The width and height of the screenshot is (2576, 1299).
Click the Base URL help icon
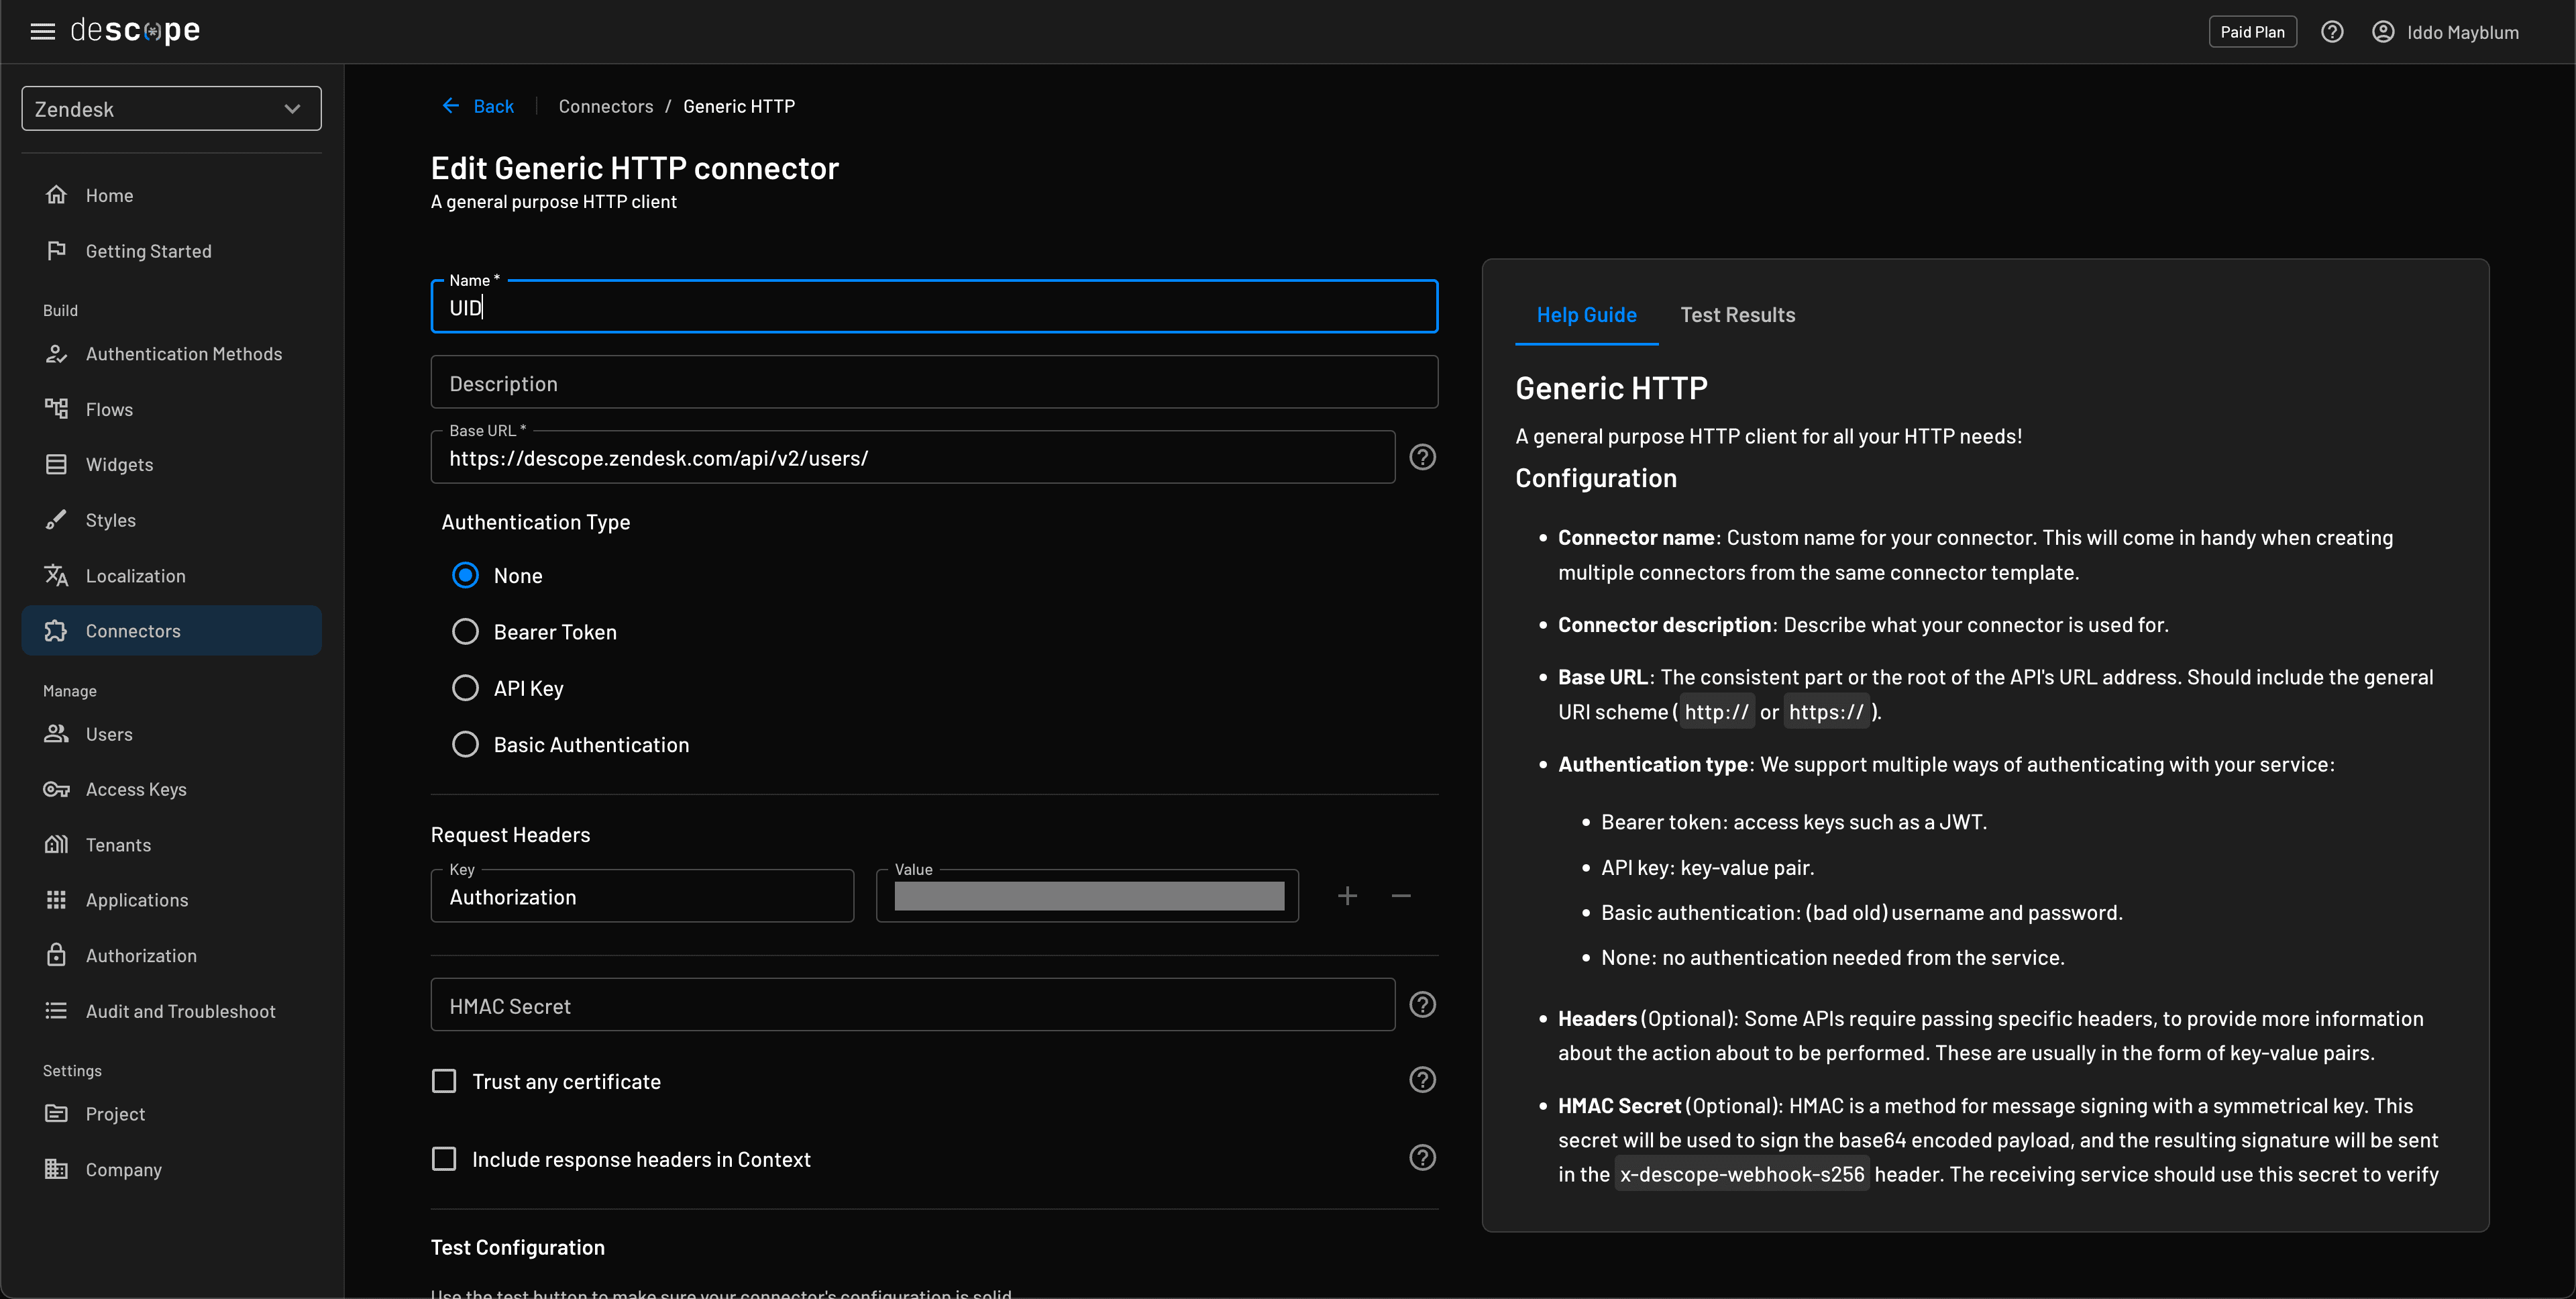pos(1422,457)
